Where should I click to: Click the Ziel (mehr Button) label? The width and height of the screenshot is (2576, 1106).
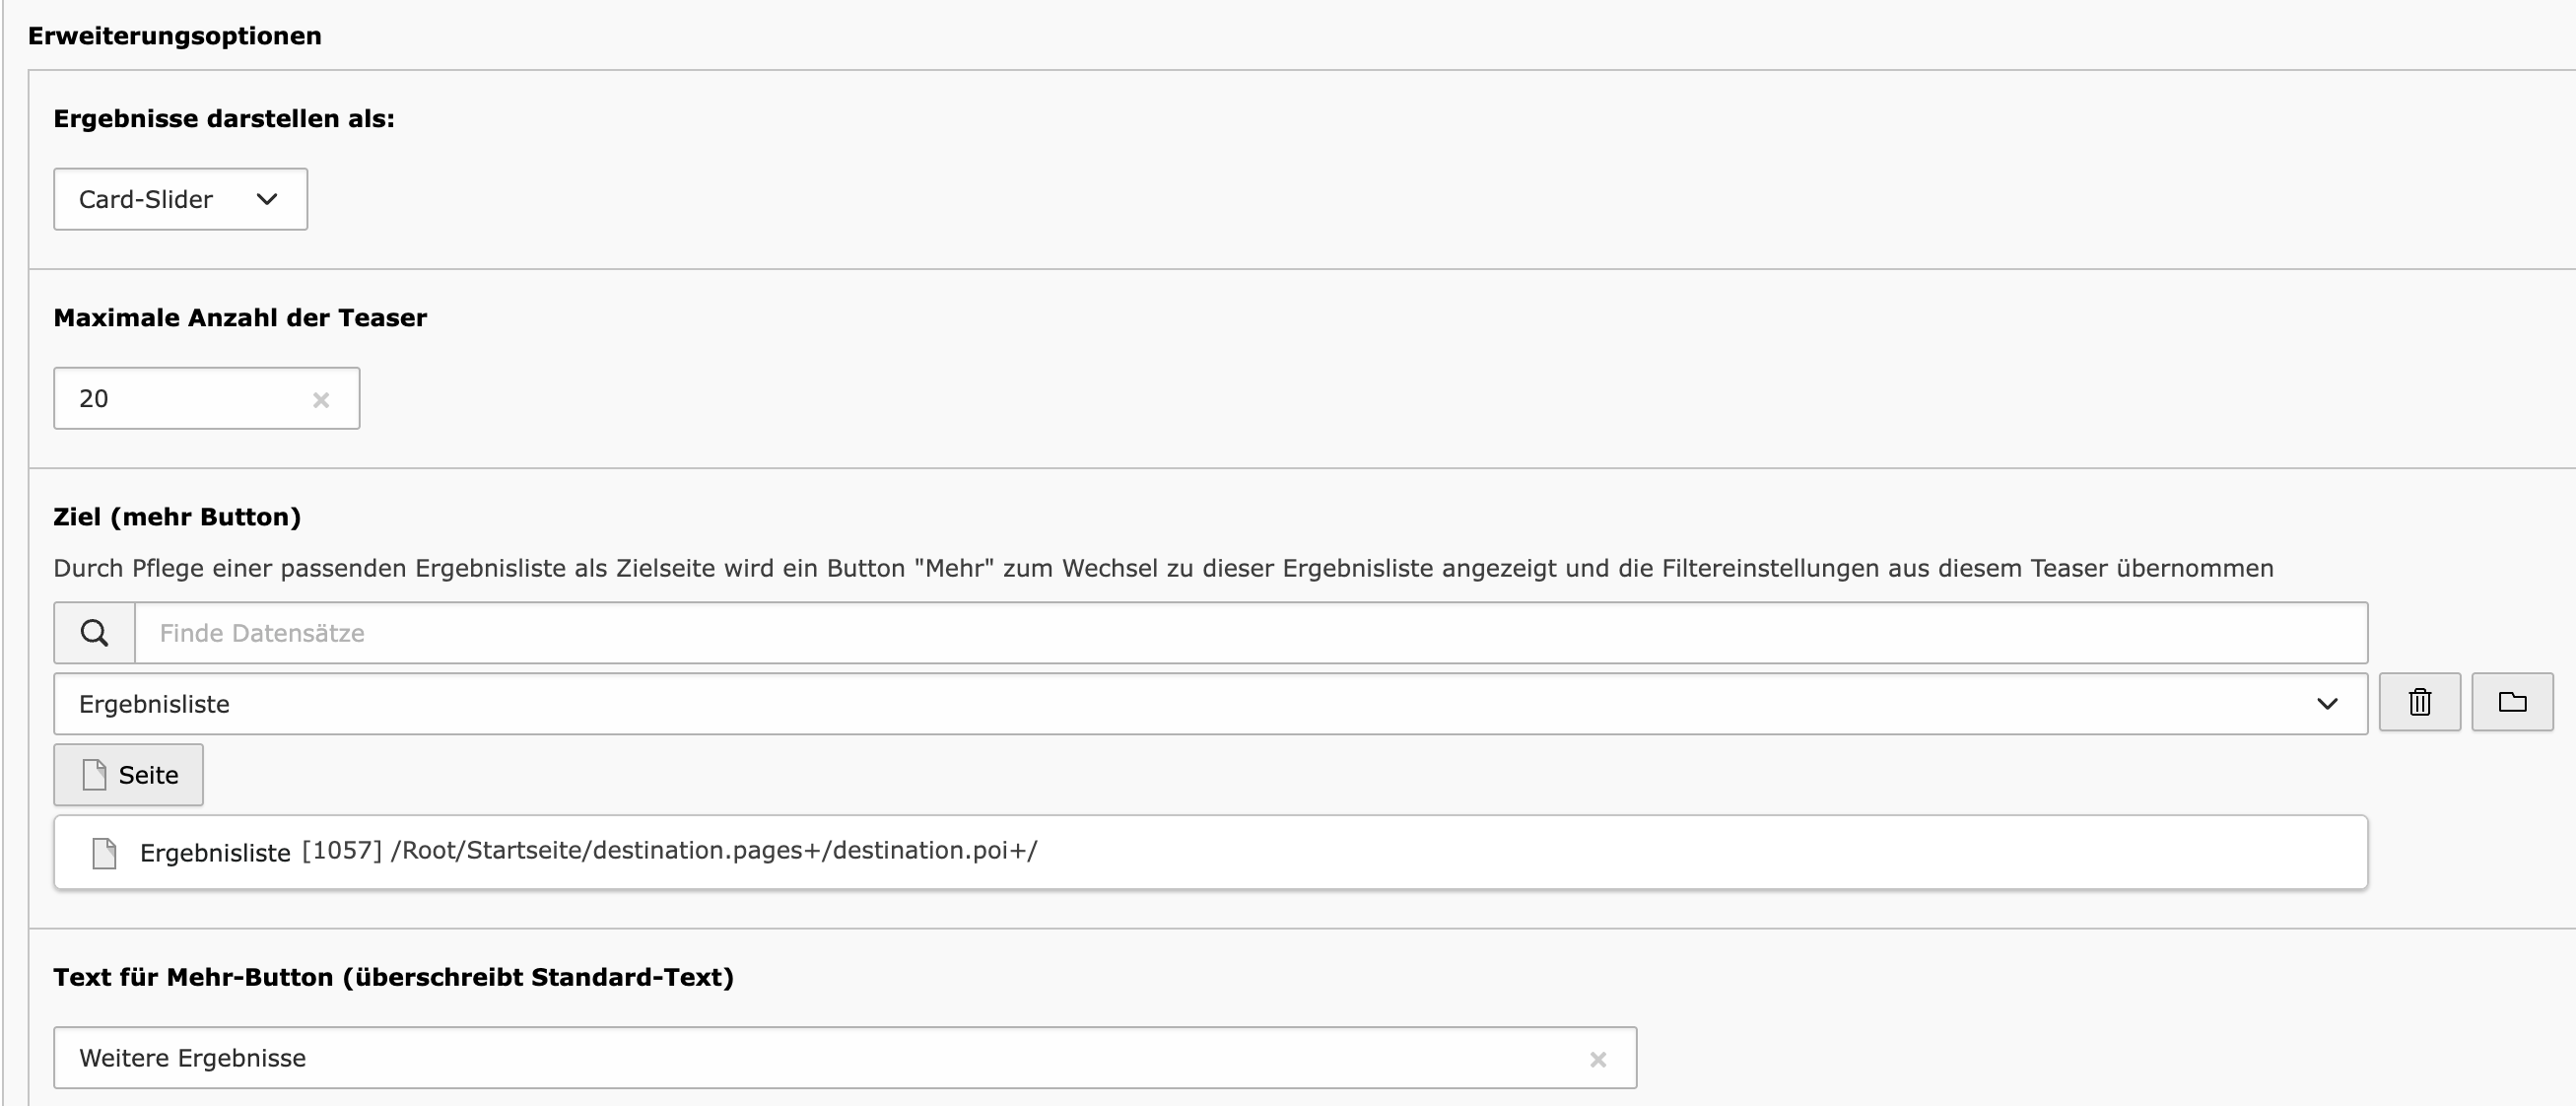click(177, 517)
